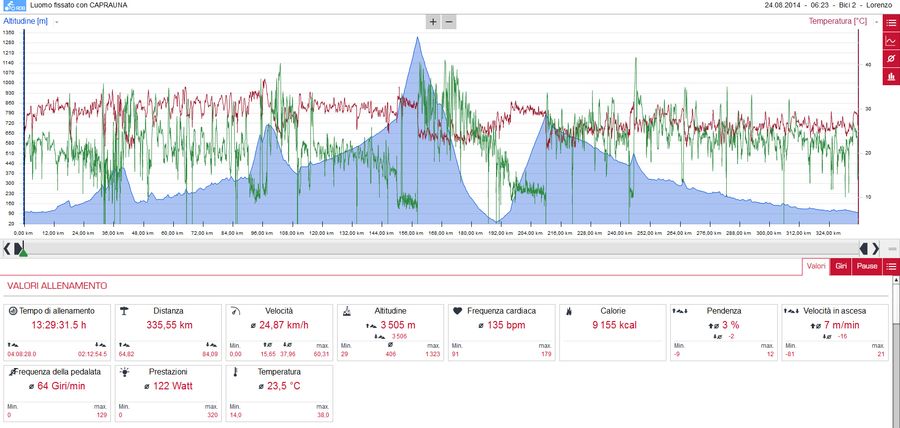900x428 pixels.
Task: Click the max power value 320
Action: click(x=212, y=415)
